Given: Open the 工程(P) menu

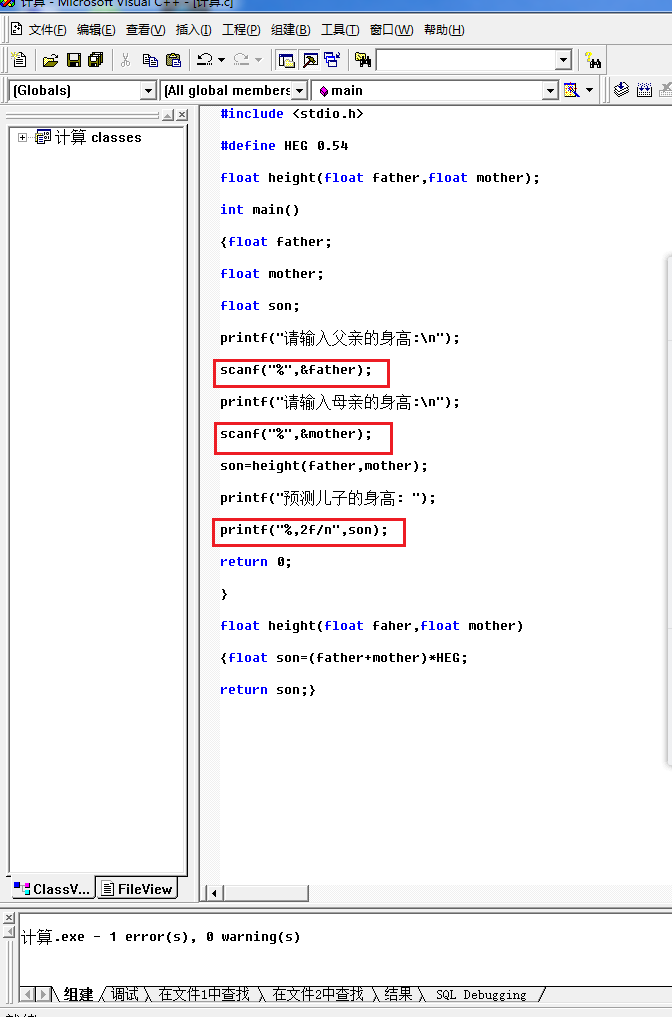Looking at the screenshot, I should pyautogui.click(x=241, y=30).
